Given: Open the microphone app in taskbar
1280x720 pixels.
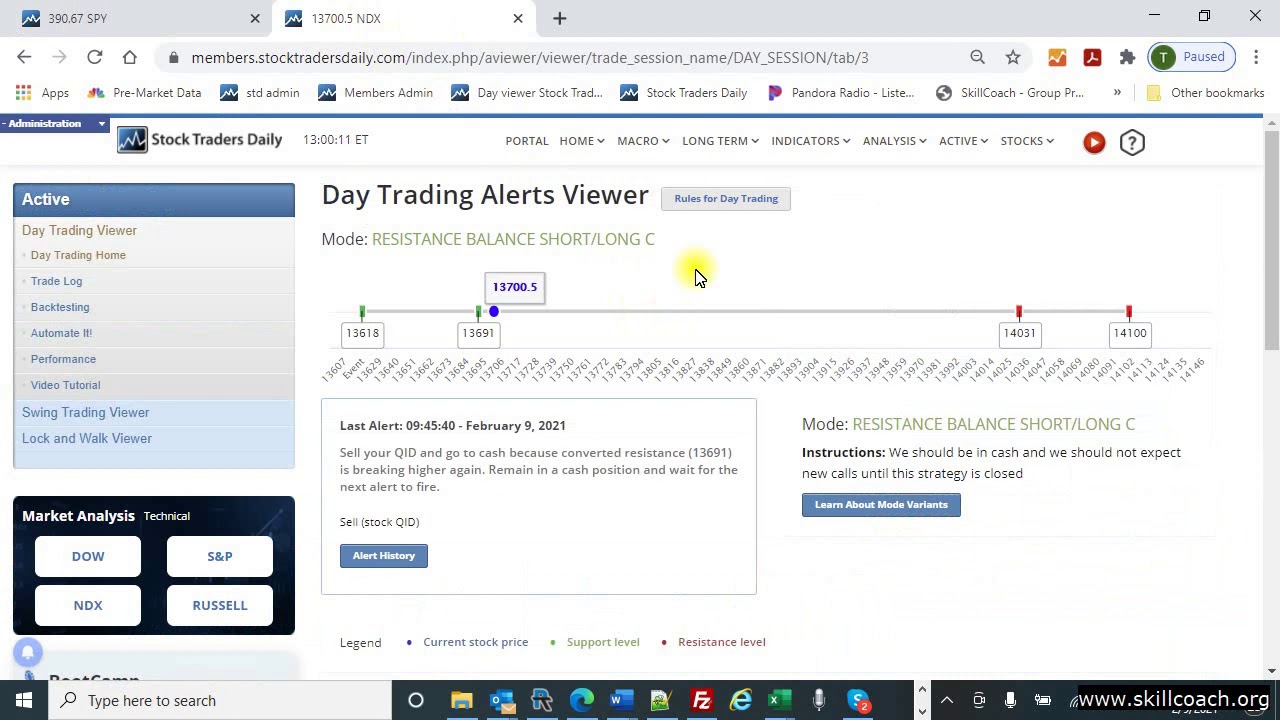Looking at the screenshot, I should pos(819,700).
